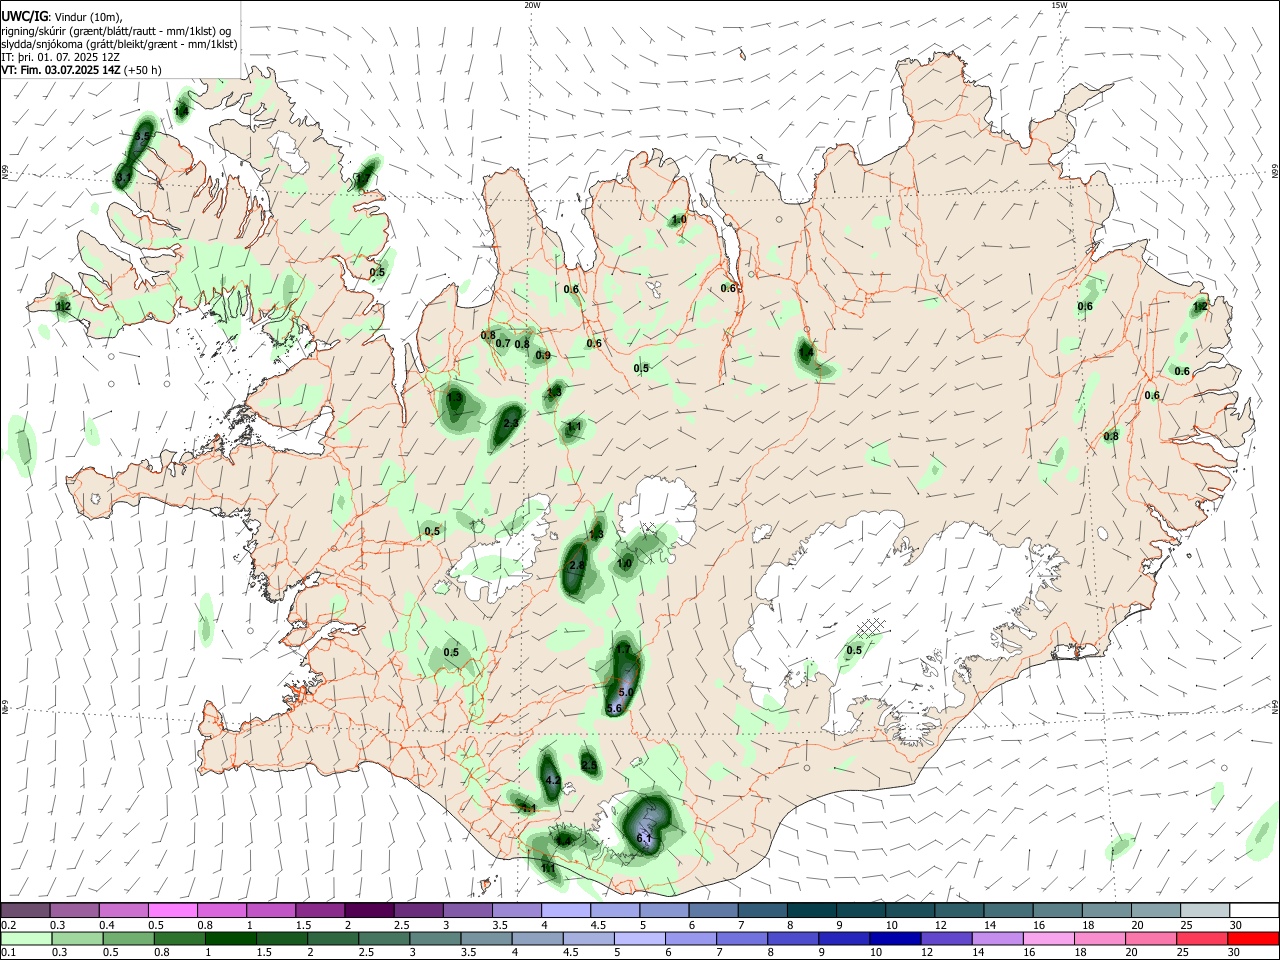Select the pure red 30 rain legend swatch
The height and width of the screenshot is (960, 1280).
tap(1254, 938)
